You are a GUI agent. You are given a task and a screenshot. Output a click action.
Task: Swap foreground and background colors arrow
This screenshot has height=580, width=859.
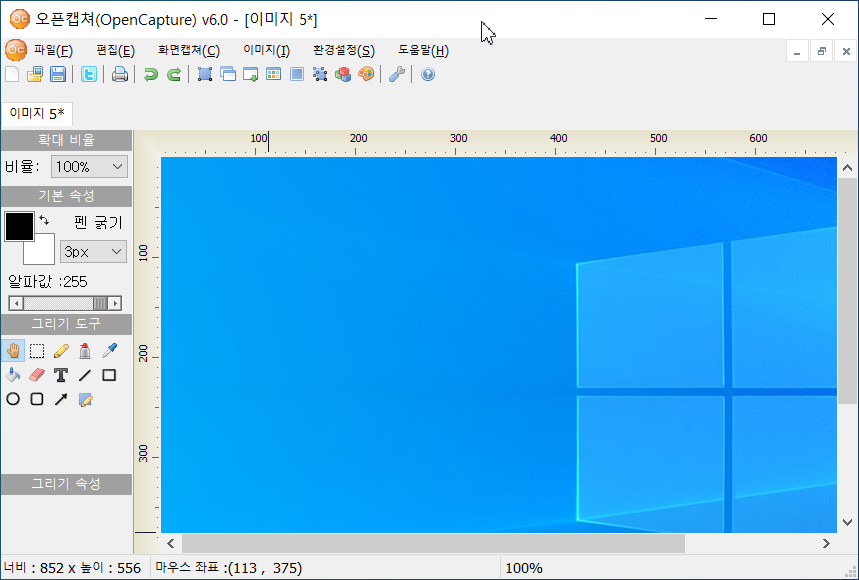point(44,220)
